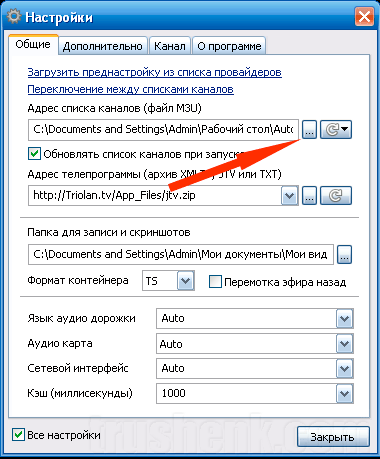Close the Настройки window with X
The width and height of the screenshot is (380, 459).
[x=364, y=17]
